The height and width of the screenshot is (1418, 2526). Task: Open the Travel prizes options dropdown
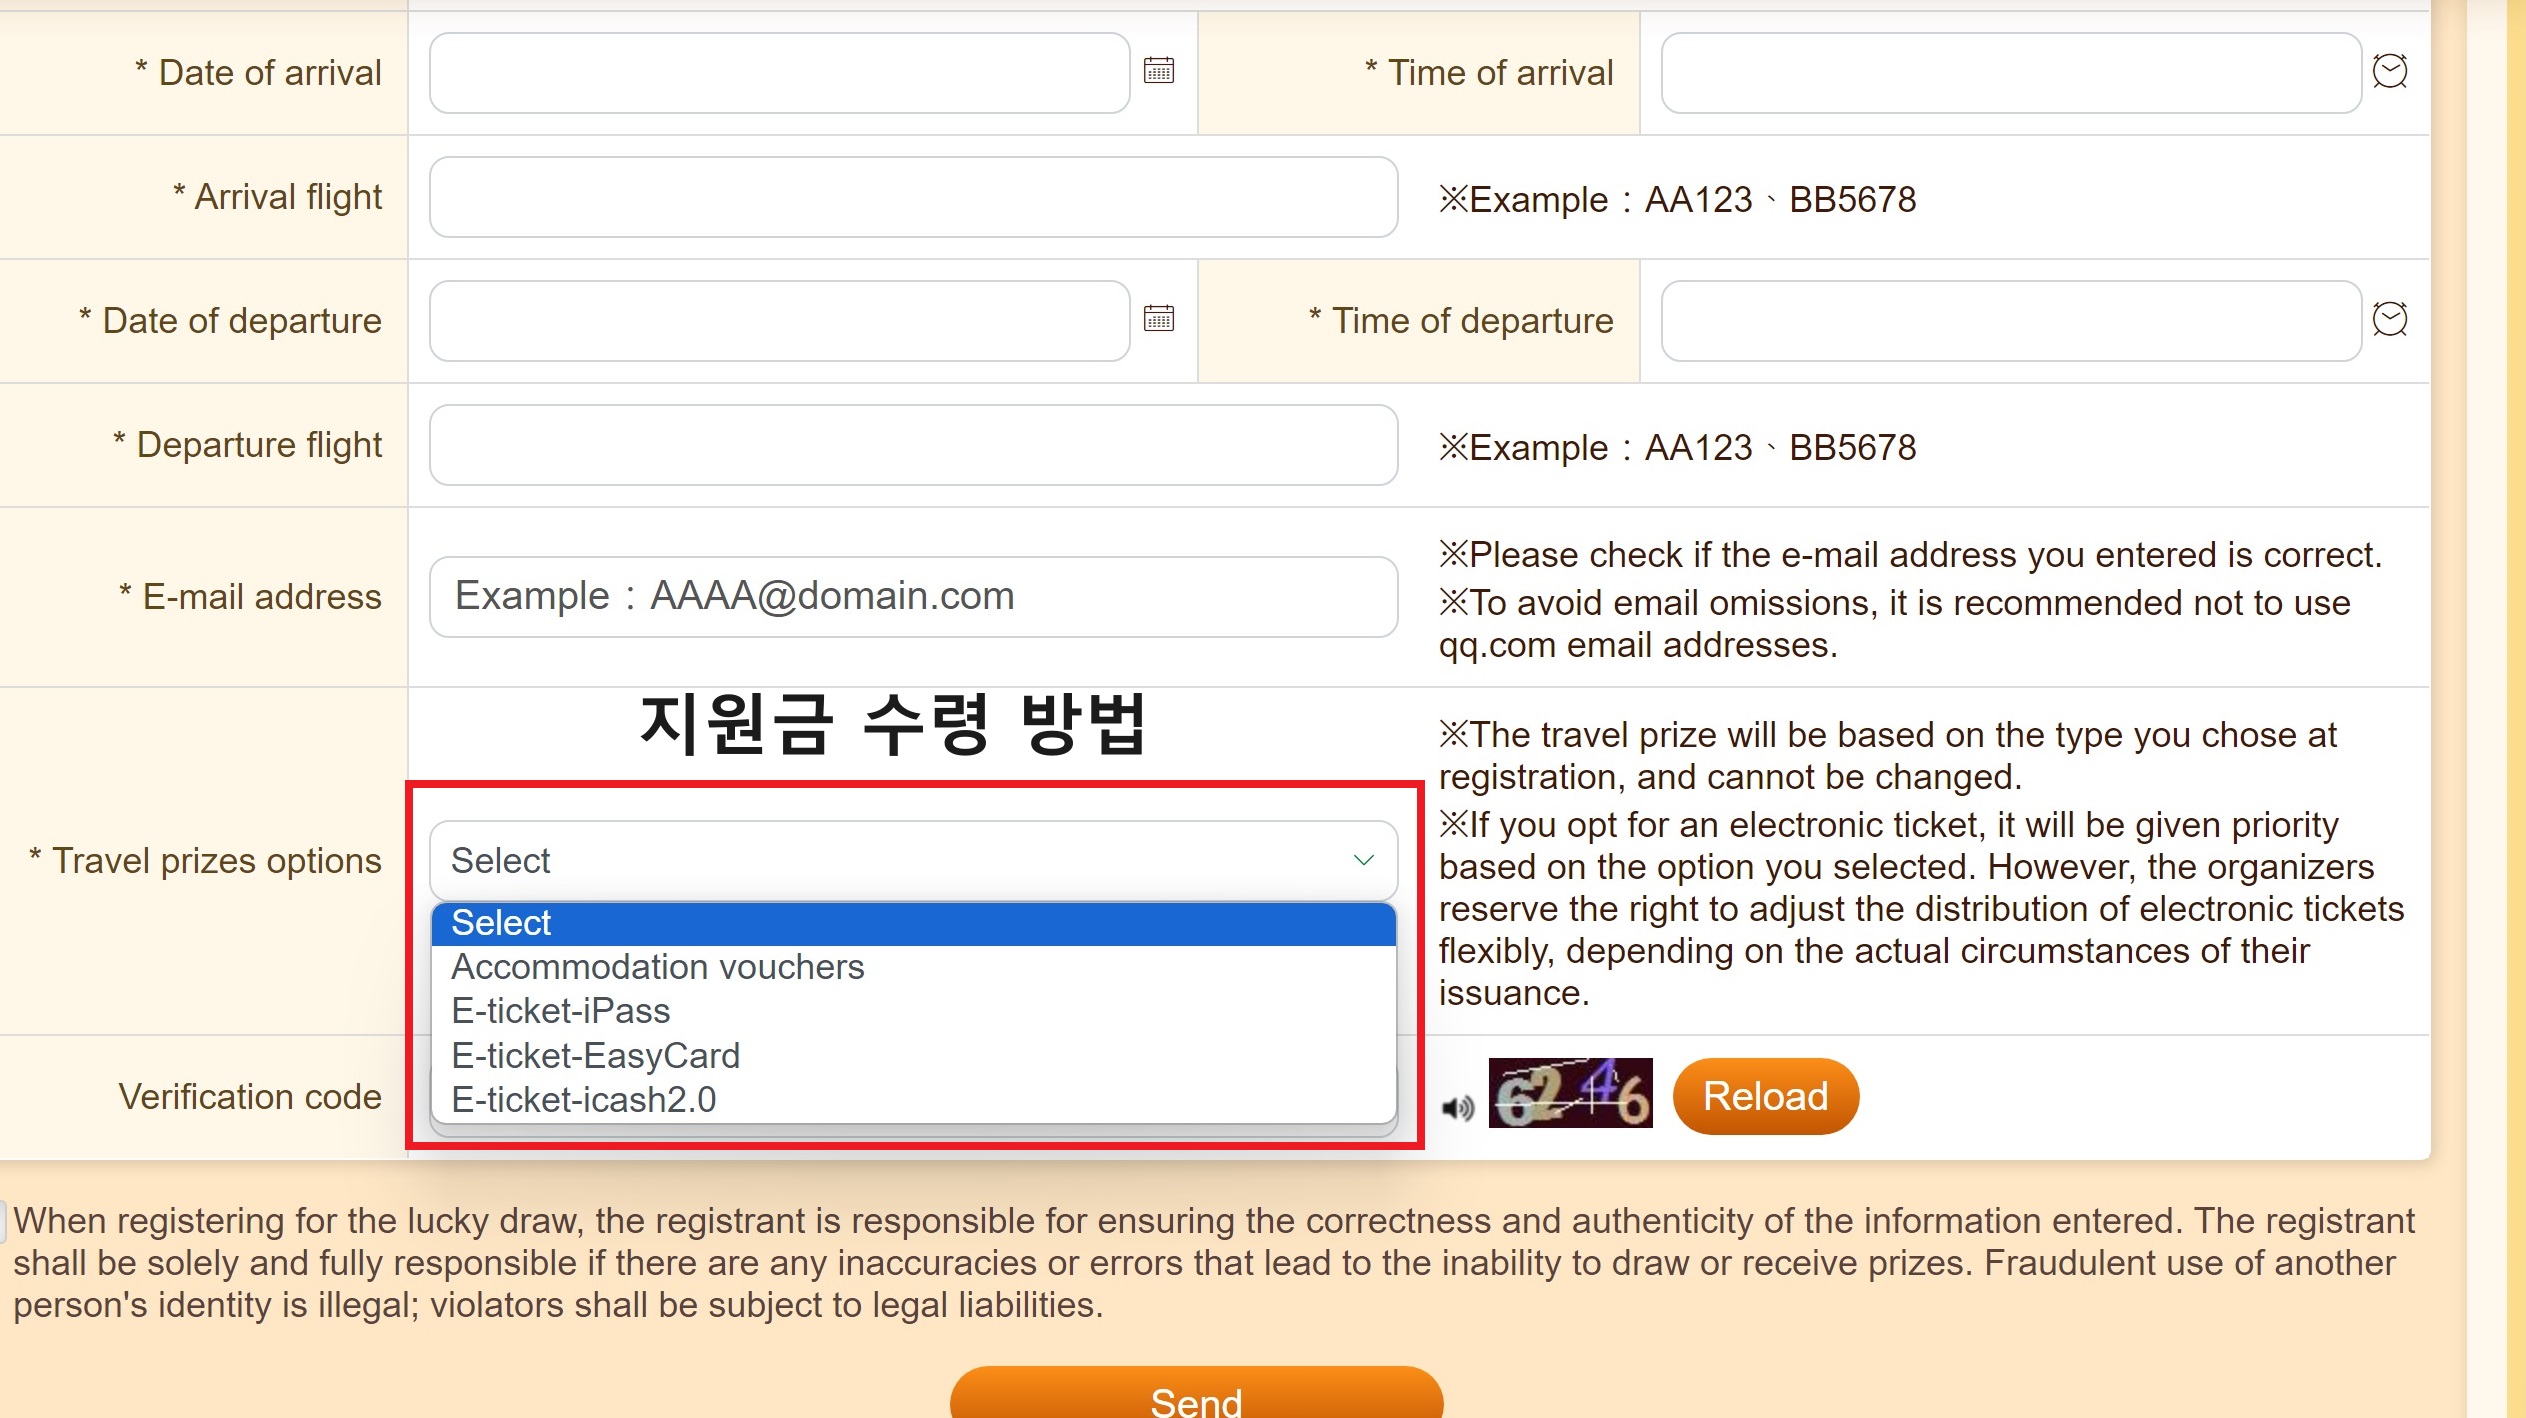[912, 860]
